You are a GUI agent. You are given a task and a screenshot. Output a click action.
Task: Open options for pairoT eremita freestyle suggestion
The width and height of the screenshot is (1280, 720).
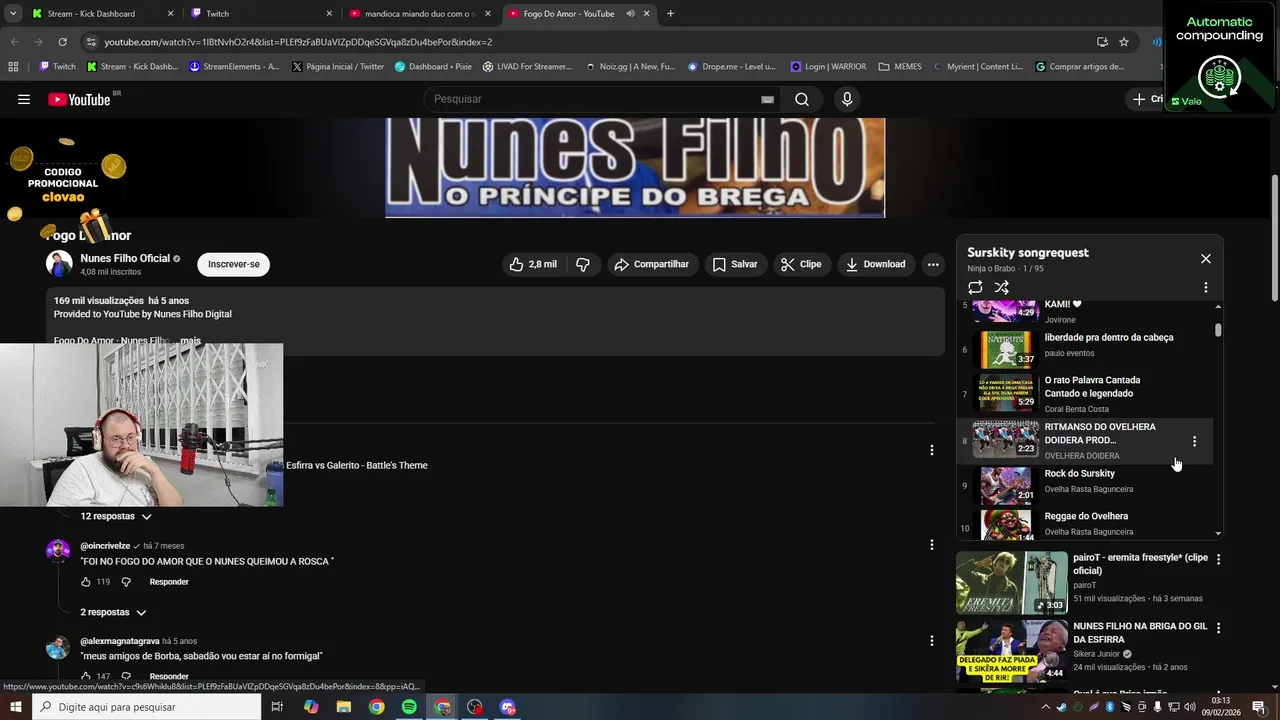tap(1218, 559)
